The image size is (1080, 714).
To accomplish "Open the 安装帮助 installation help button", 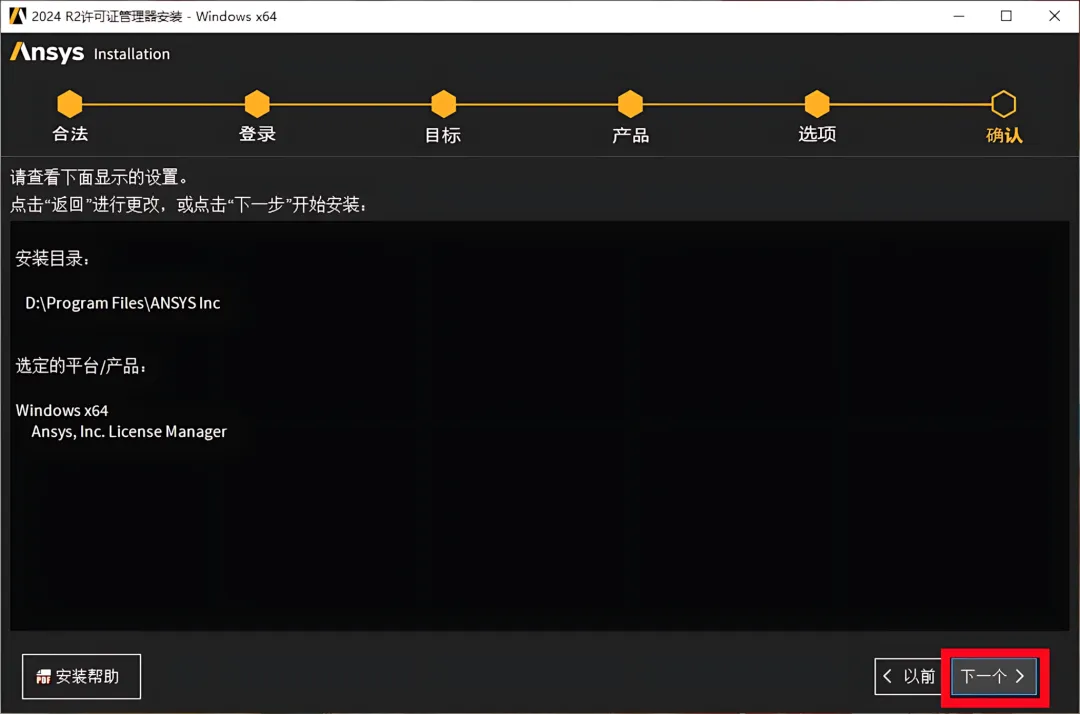I will click(81, 676).
